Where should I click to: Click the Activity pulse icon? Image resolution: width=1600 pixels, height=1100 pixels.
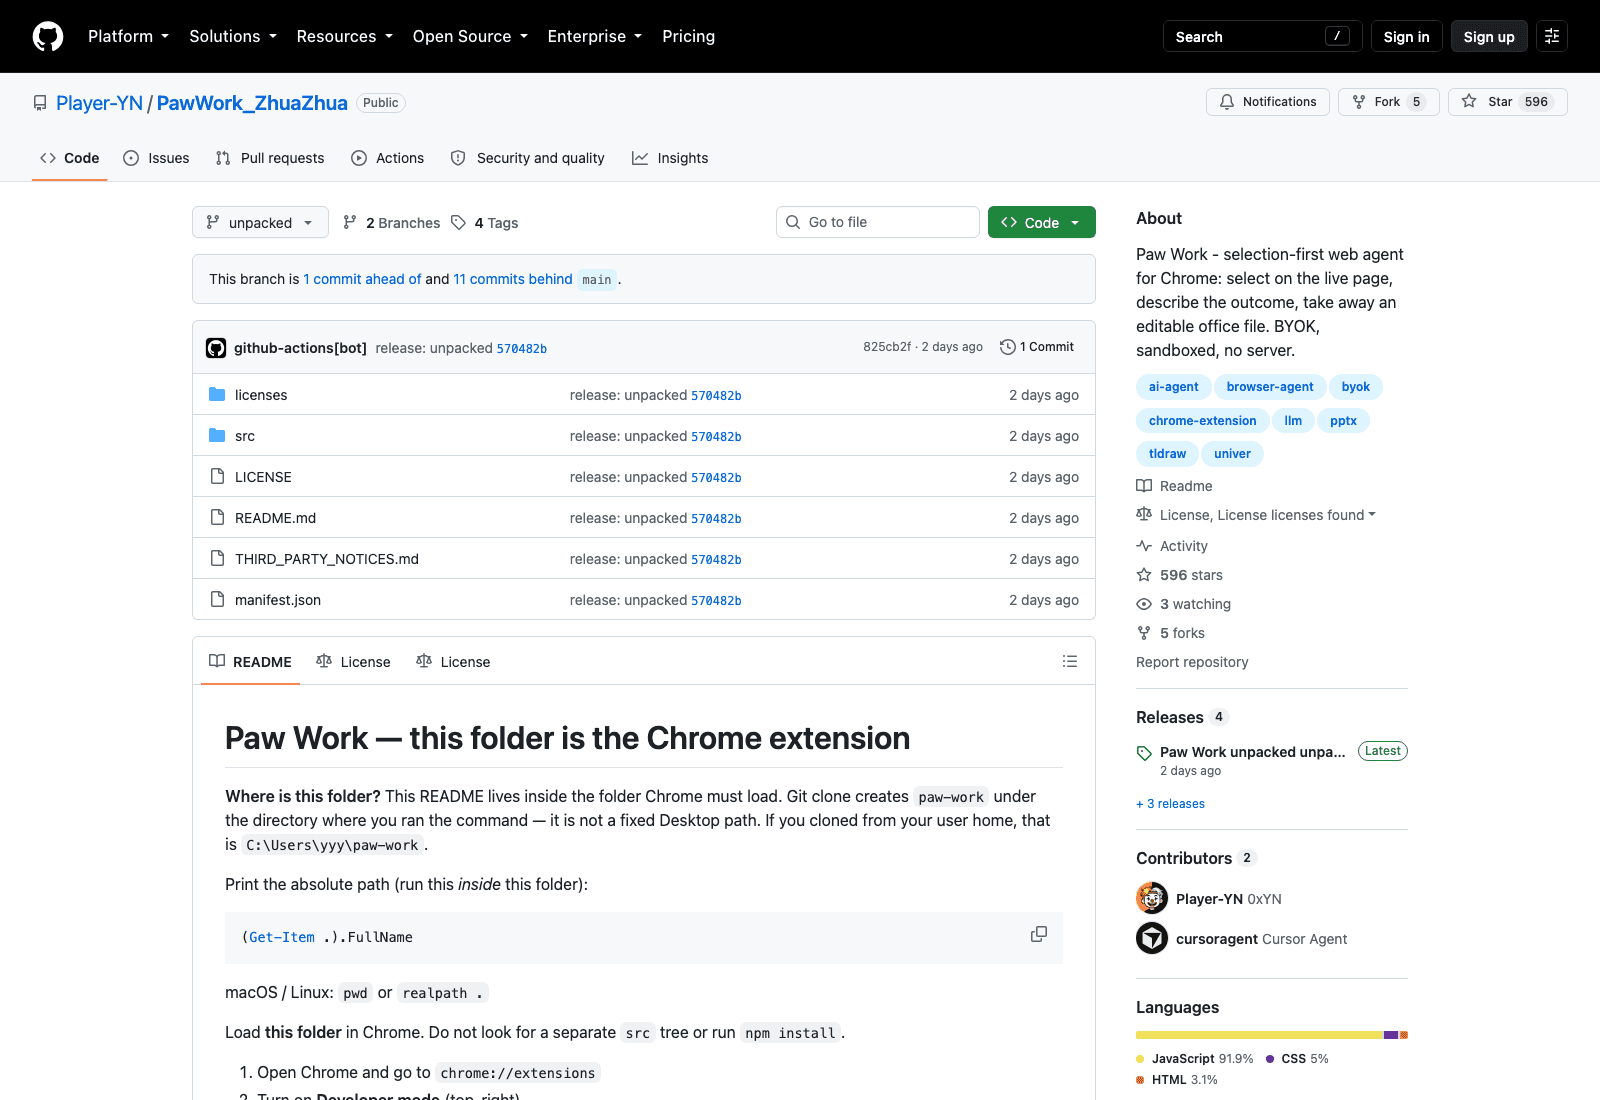(1144, 546)
